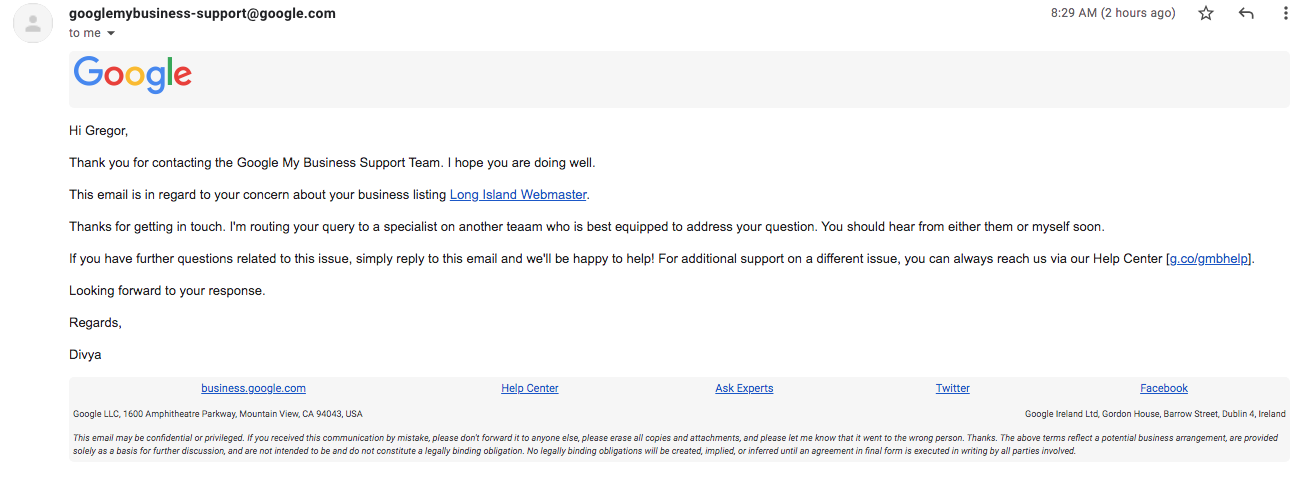Screen dimensions: 1309x478
Task: Follow the g.co/gmbhelp link
Action: (1210, 258)
